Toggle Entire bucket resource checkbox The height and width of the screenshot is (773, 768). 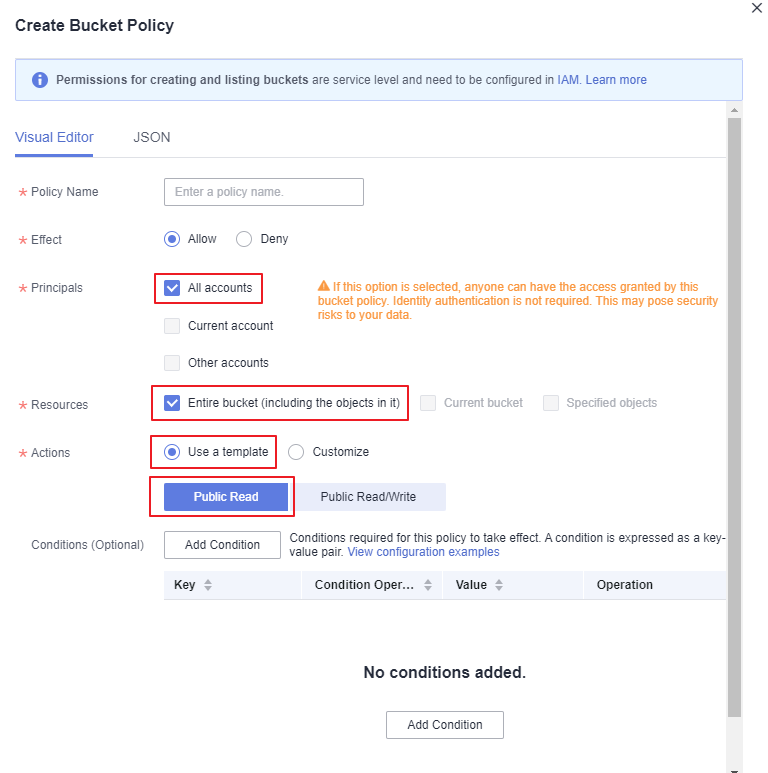point(172,403)
